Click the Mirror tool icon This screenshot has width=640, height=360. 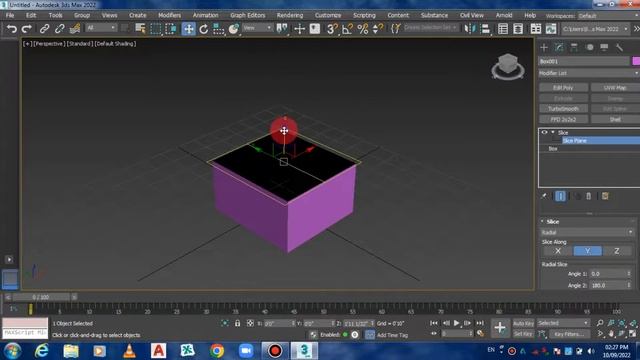pyautogui.click(x=470, y=29)
